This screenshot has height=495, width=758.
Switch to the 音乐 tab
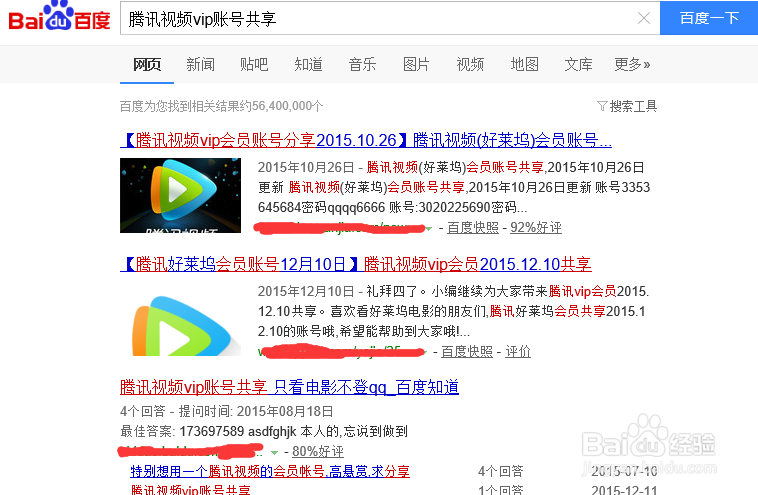362,64
